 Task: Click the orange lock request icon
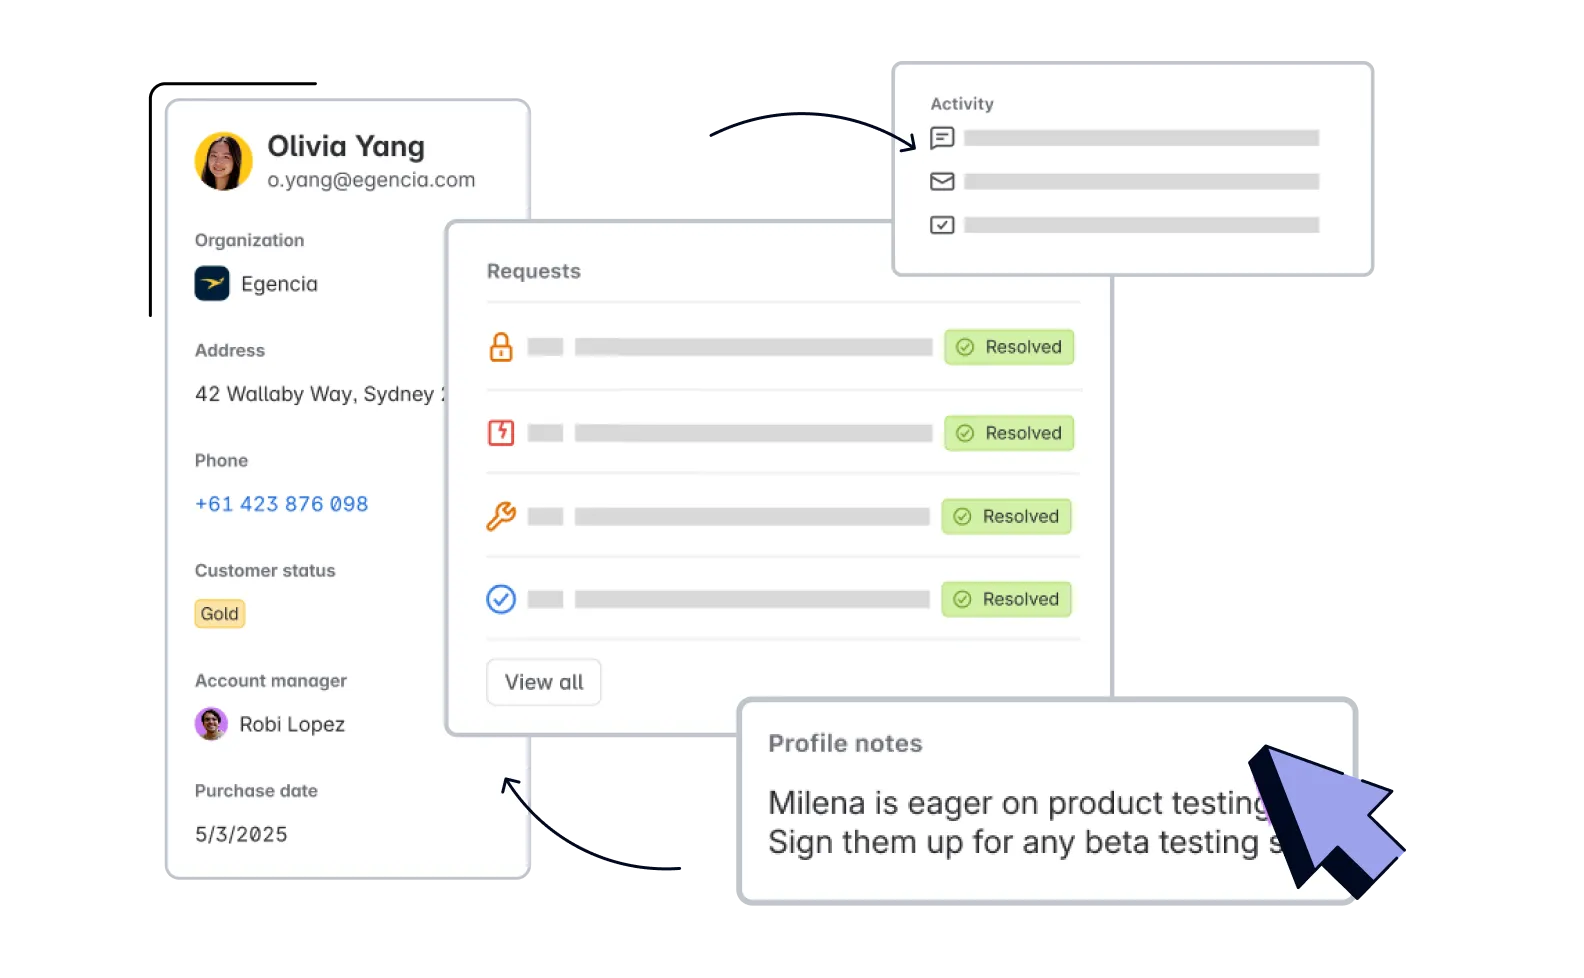(x=501, y=347)
